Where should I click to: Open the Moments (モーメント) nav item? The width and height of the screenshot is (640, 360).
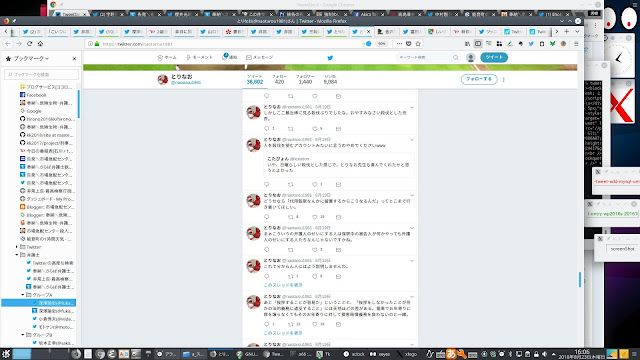[x=199, y=58]
